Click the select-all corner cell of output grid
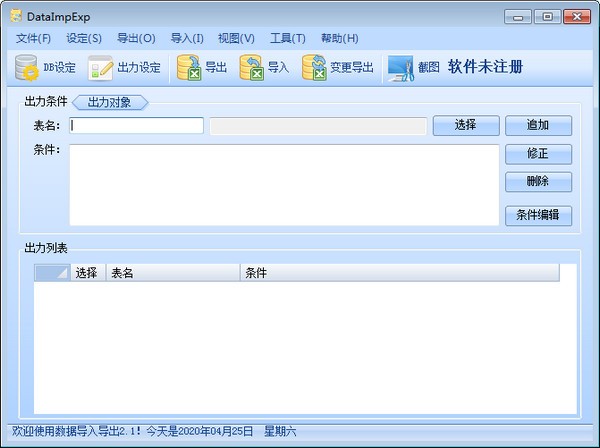600x448 pixels. pyautogui.click(x=52, y=273)
